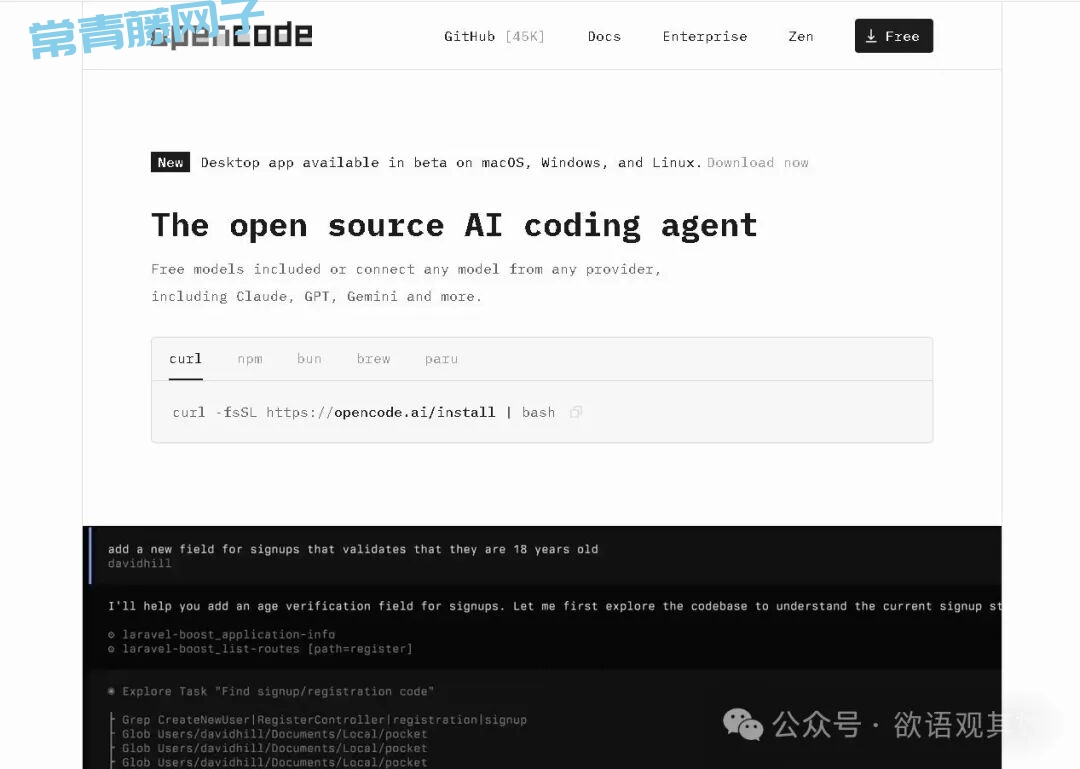Click the "The open source AI coding agent" heading

[454, 225]
